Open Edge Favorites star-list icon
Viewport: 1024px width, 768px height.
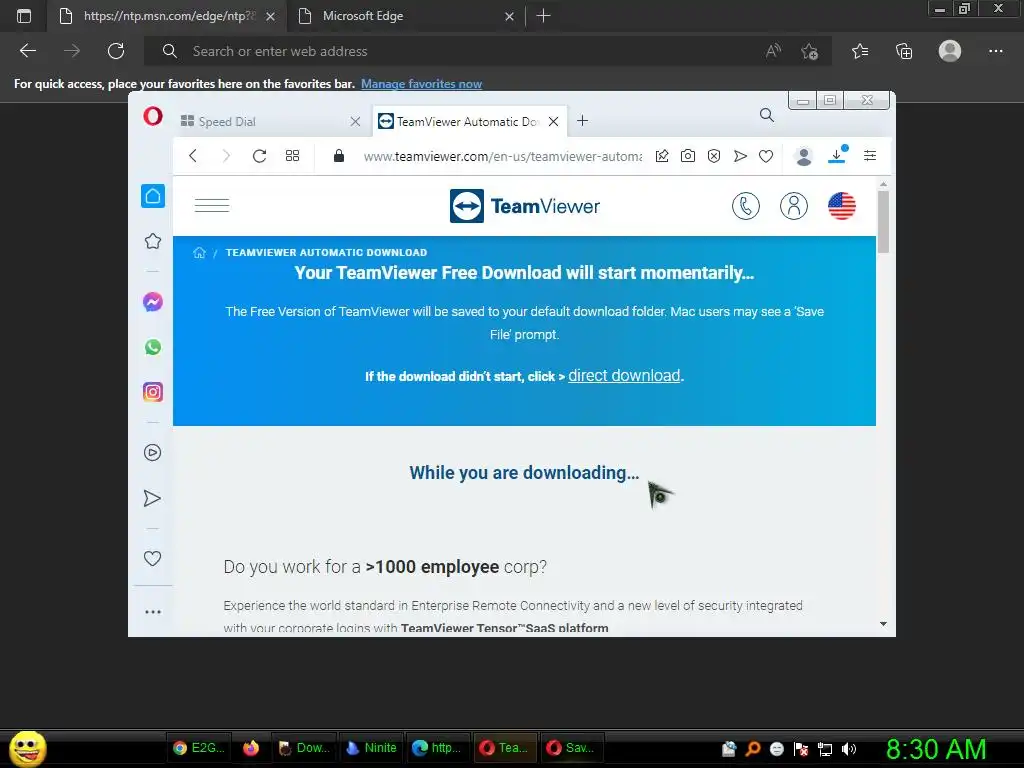[860, 51]
